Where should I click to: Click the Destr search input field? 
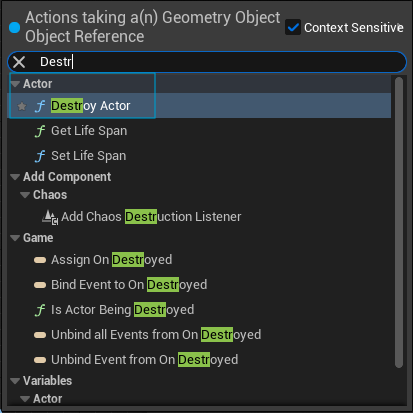207,62
